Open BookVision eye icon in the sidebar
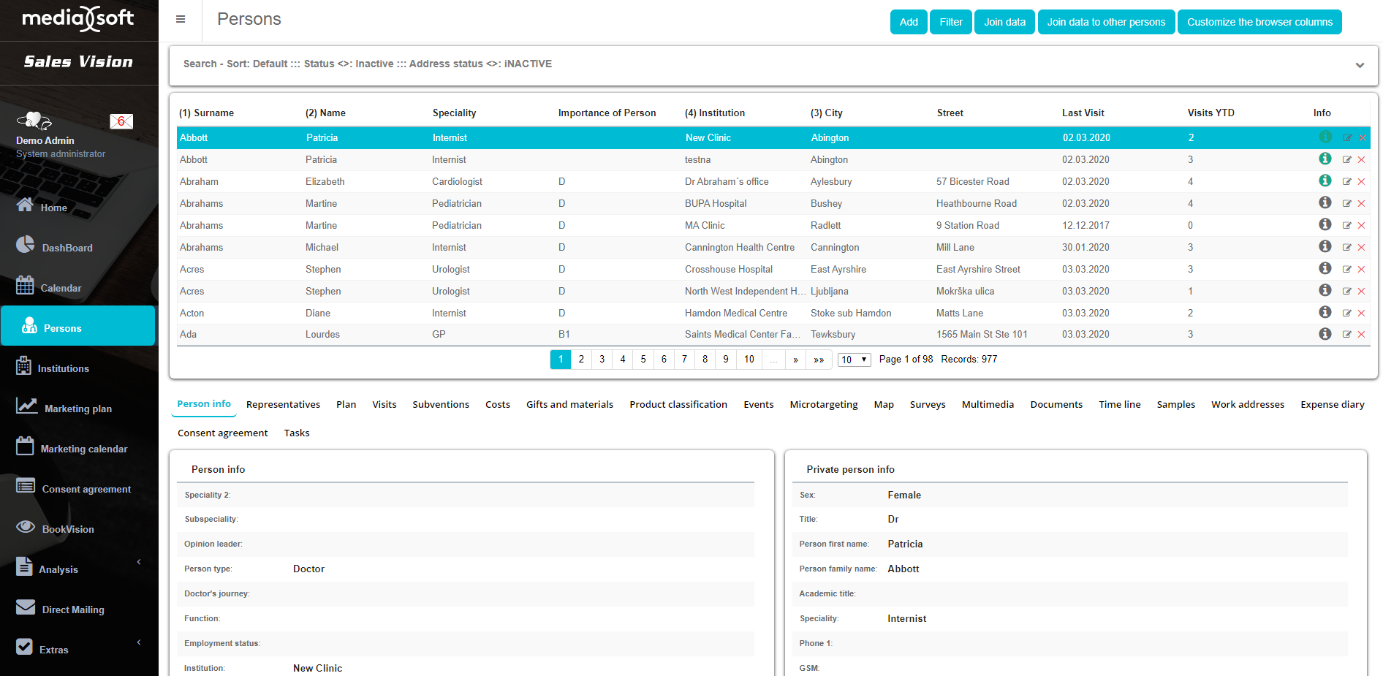1383x676 pixels. coord(26,528)
